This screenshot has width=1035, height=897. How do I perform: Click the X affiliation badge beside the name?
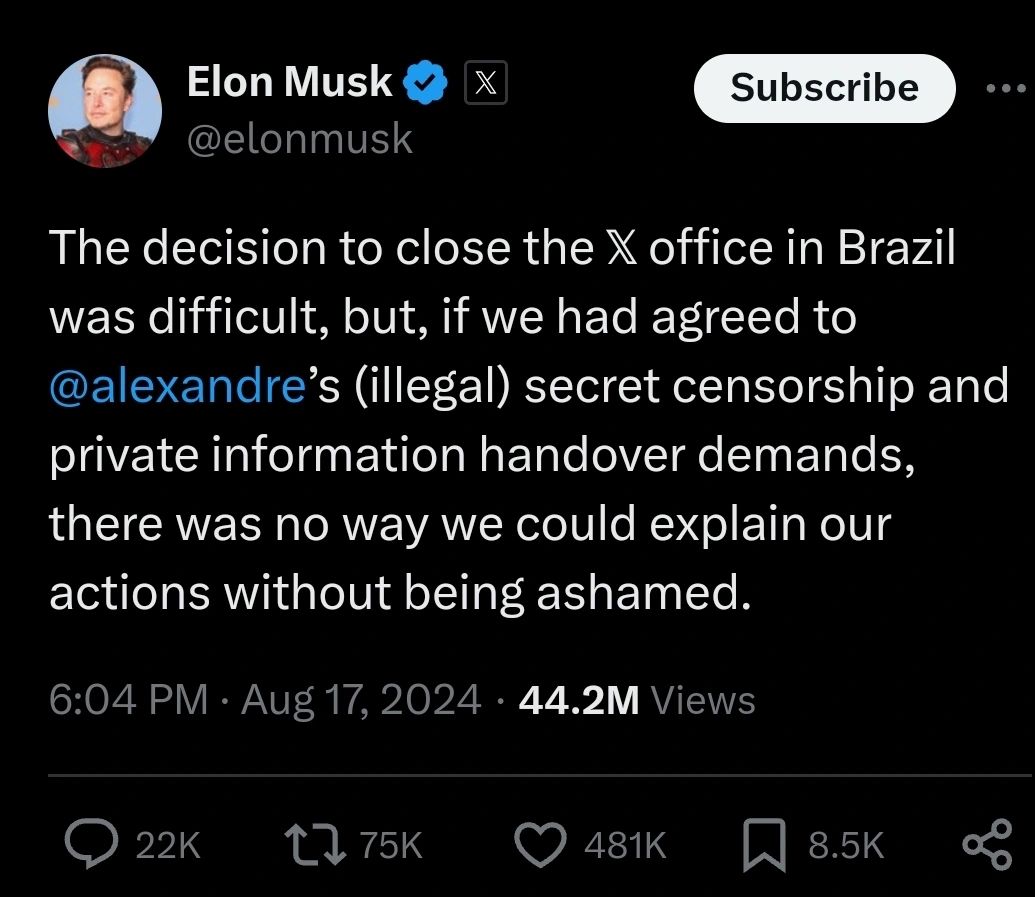(x=486, y=83)
